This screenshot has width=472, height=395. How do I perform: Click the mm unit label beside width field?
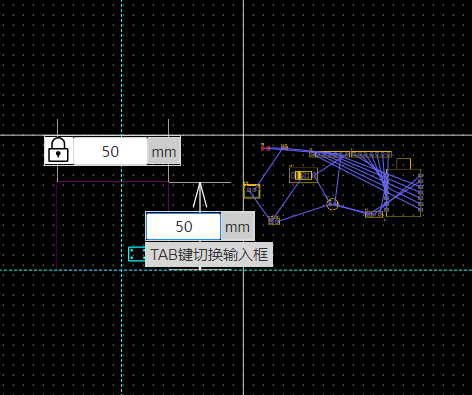click(x=164, y=151)
